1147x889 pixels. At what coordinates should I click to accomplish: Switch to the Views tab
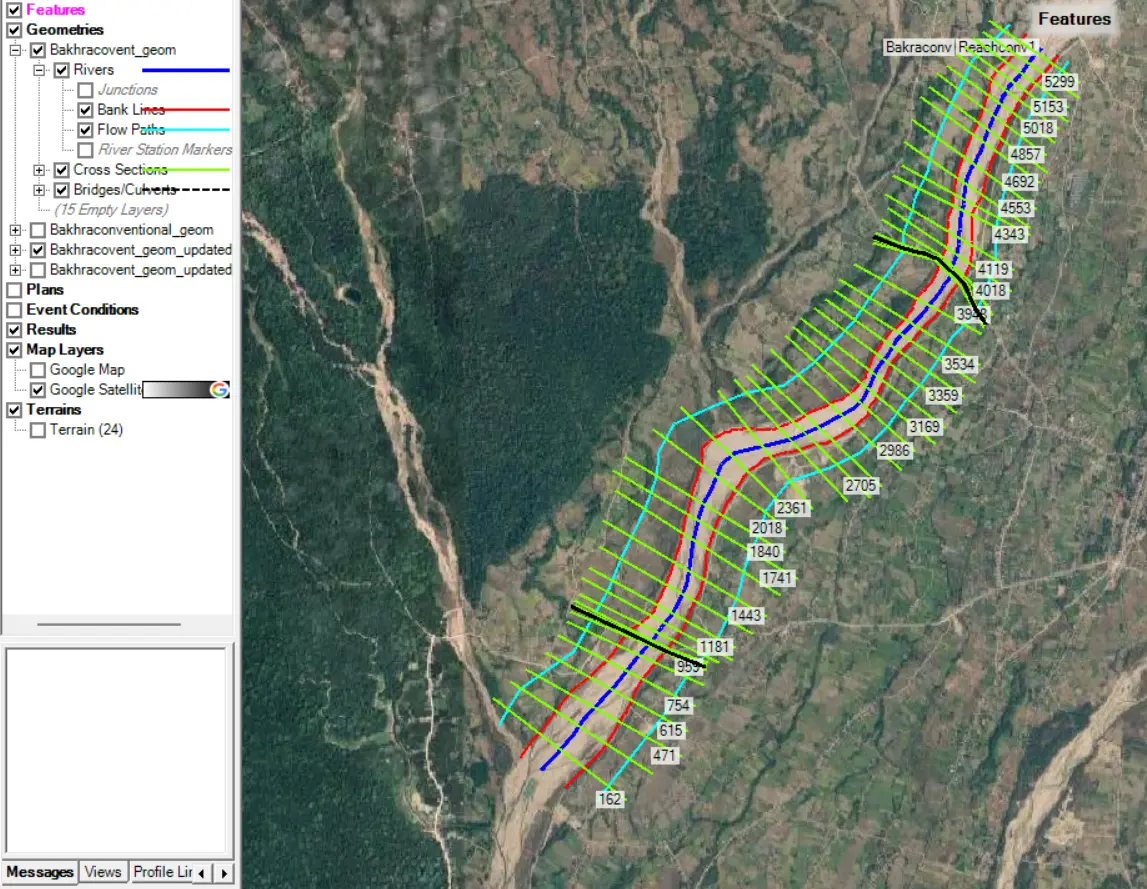coord(102,871)
